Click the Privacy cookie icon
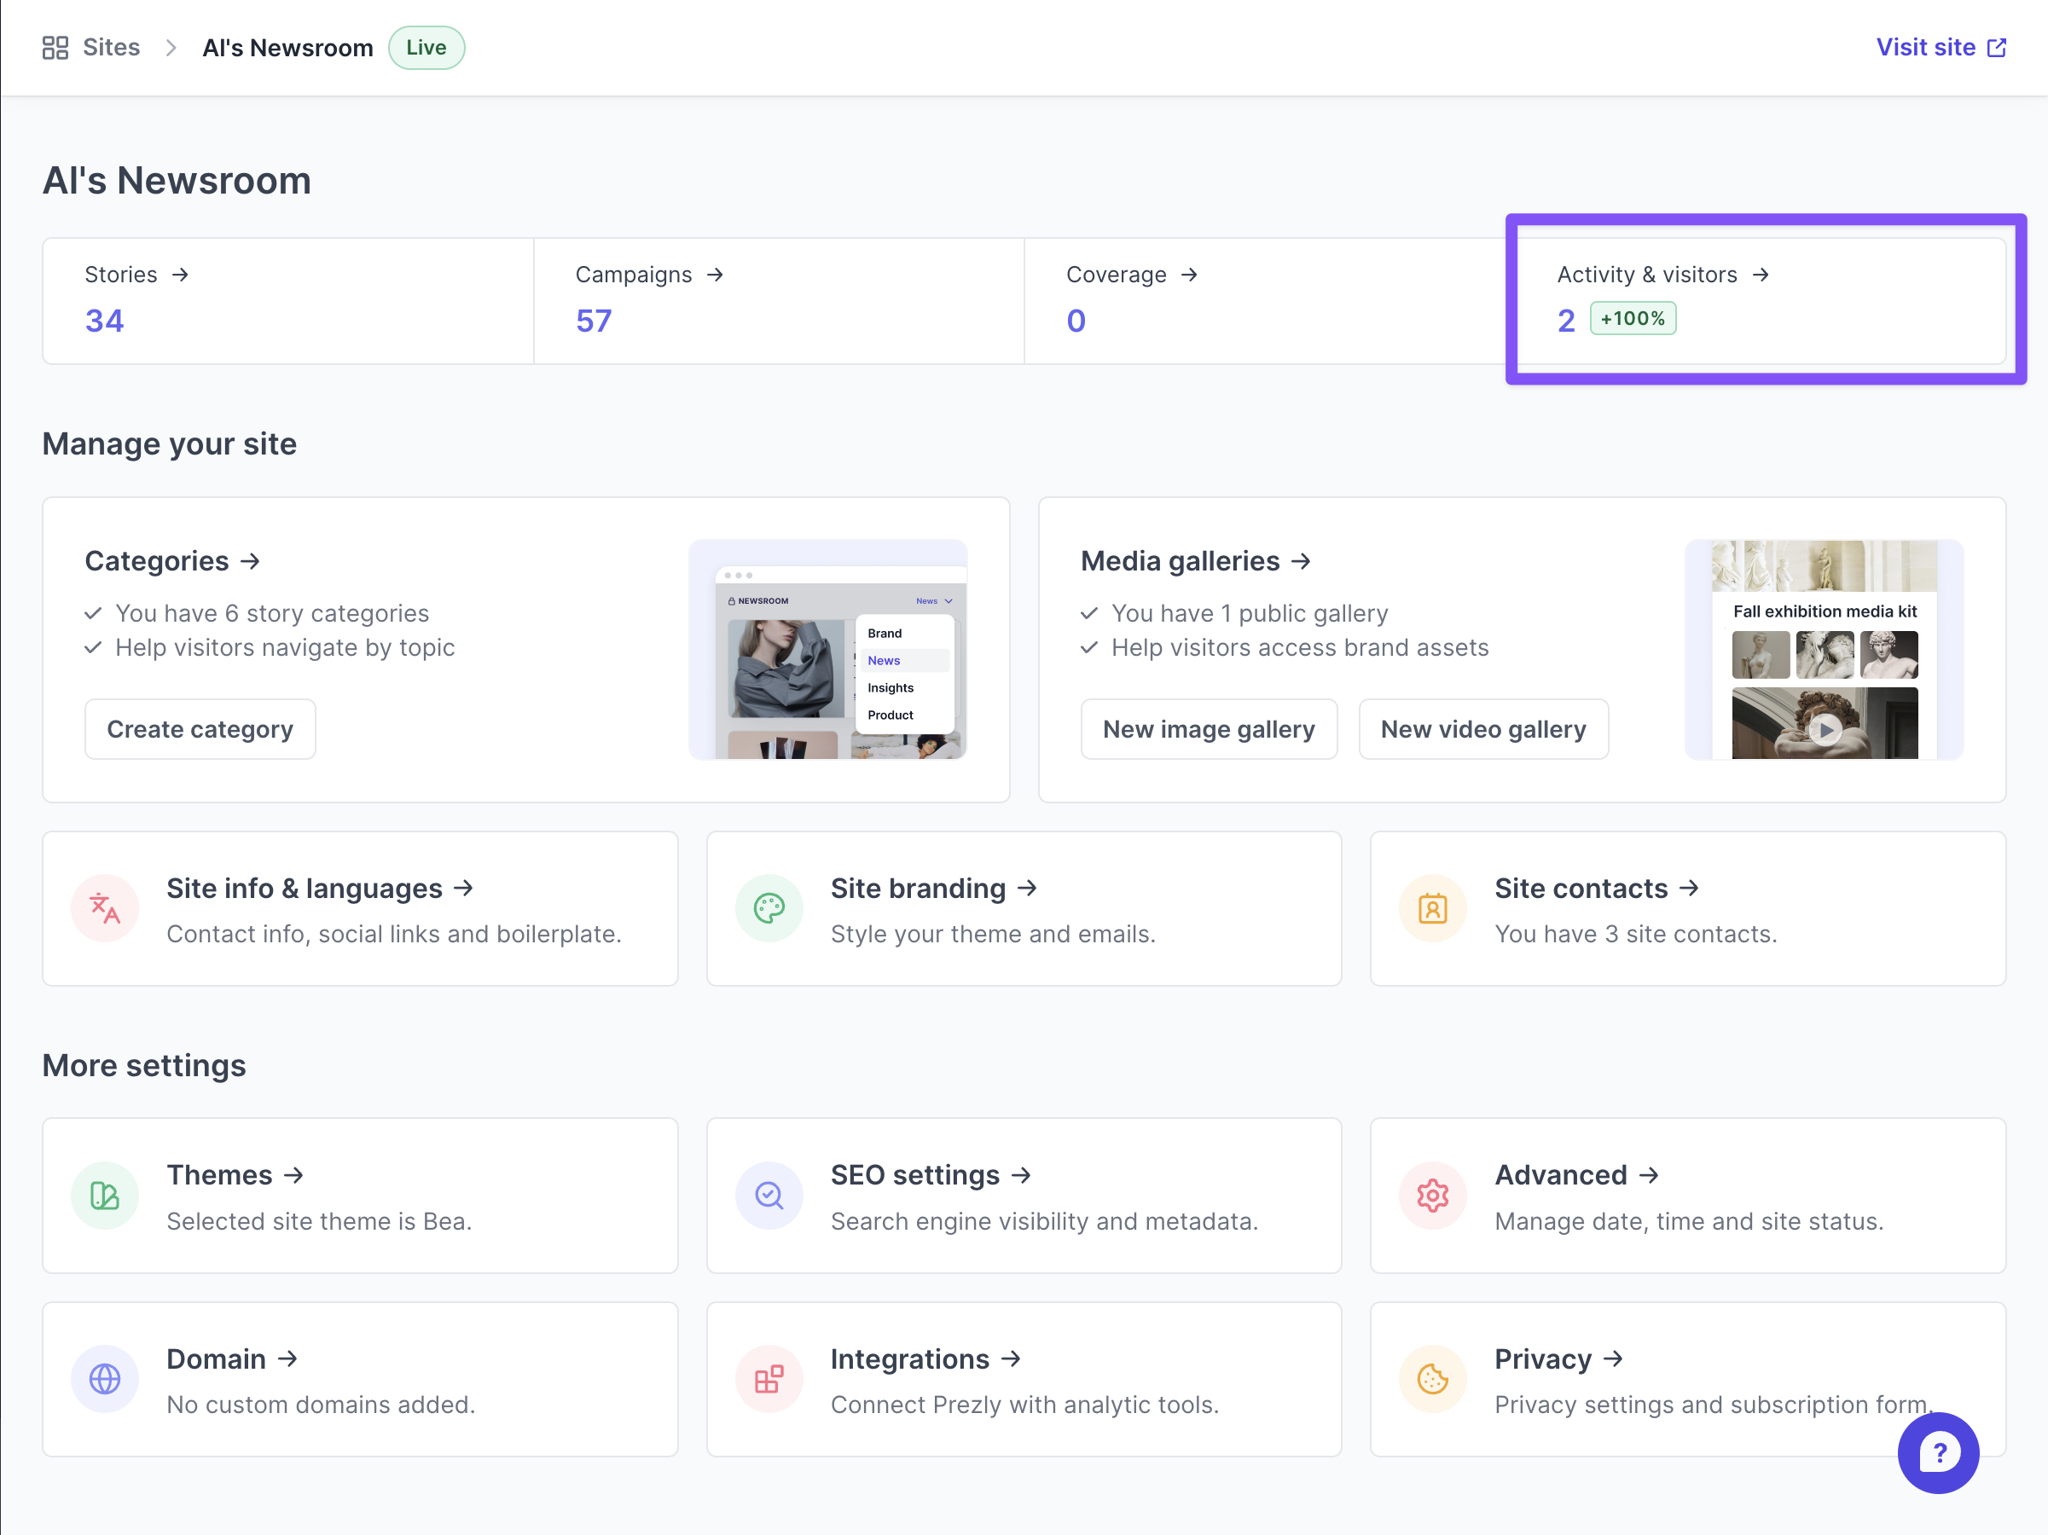The height and width of the screenshot is (1535, 2048). [1432, 1379]
